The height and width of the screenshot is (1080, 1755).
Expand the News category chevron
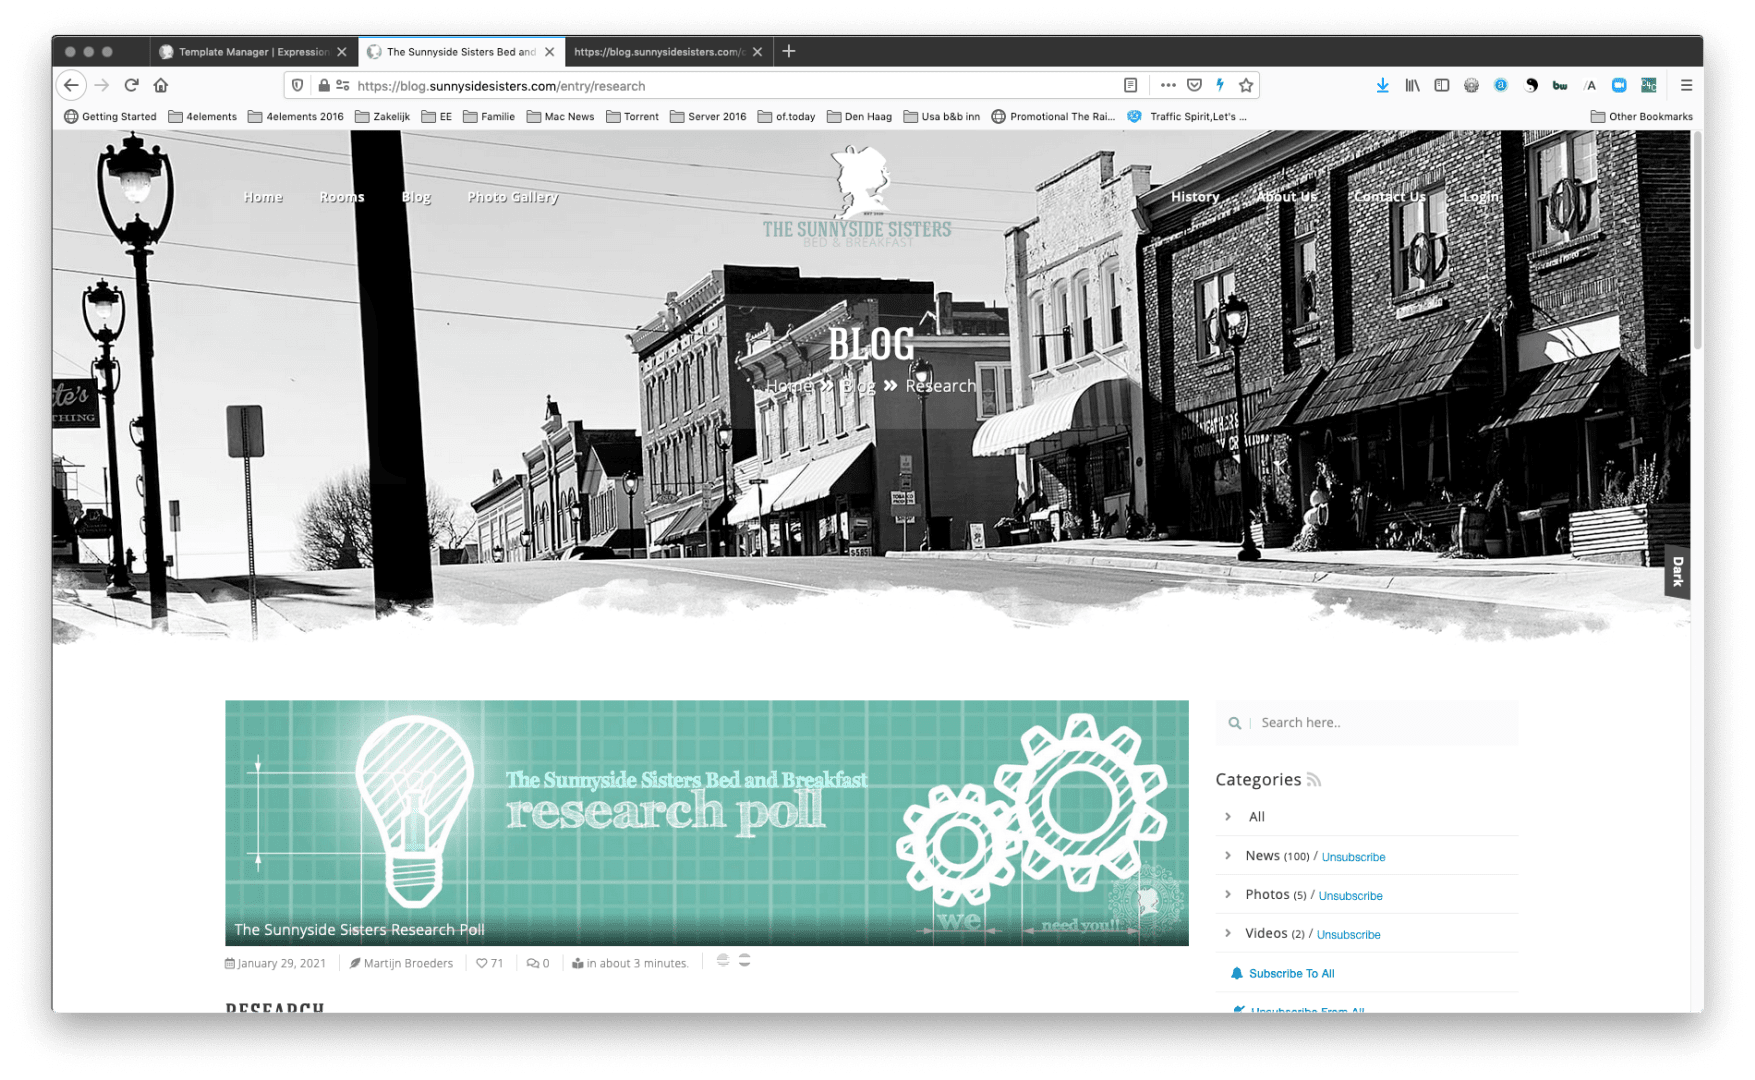point(1228,855)
